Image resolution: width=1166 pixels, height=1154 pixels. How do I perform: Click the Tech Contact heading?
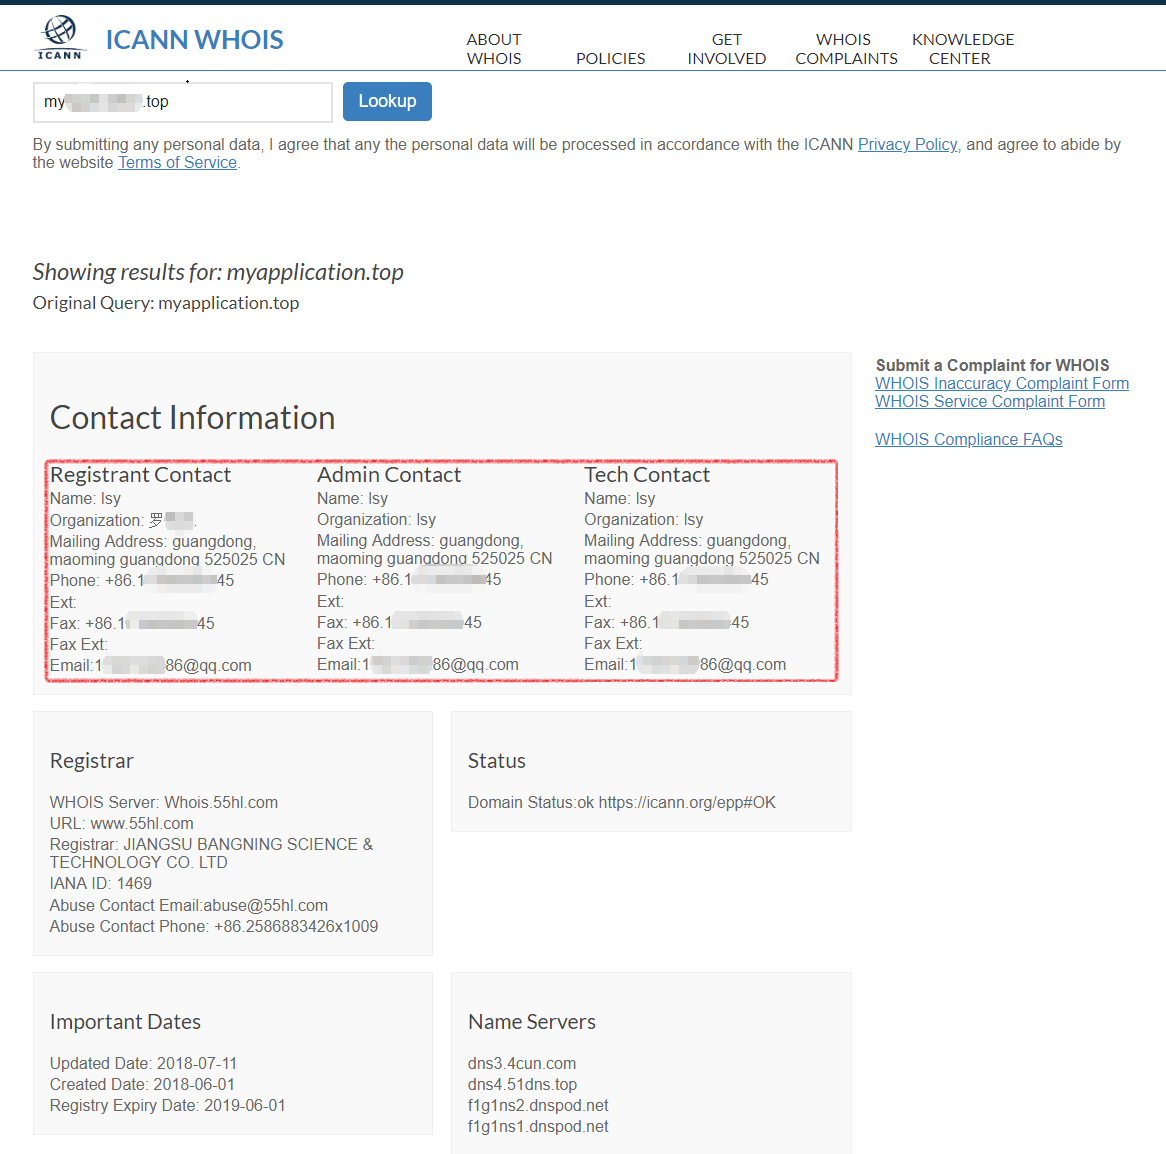(646, 475)
